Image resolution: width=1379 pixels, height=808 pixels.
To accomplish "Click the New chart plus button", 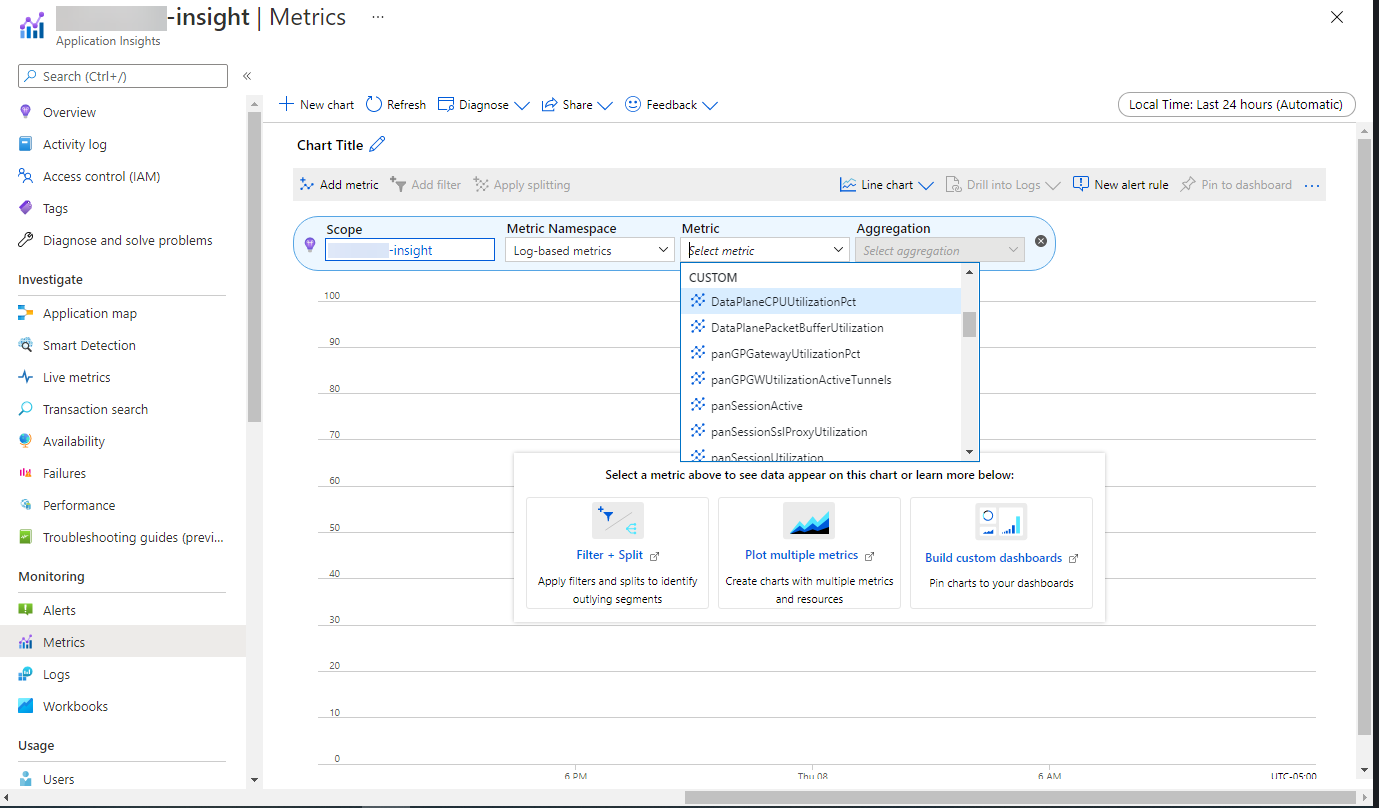I will click(287, 105).
